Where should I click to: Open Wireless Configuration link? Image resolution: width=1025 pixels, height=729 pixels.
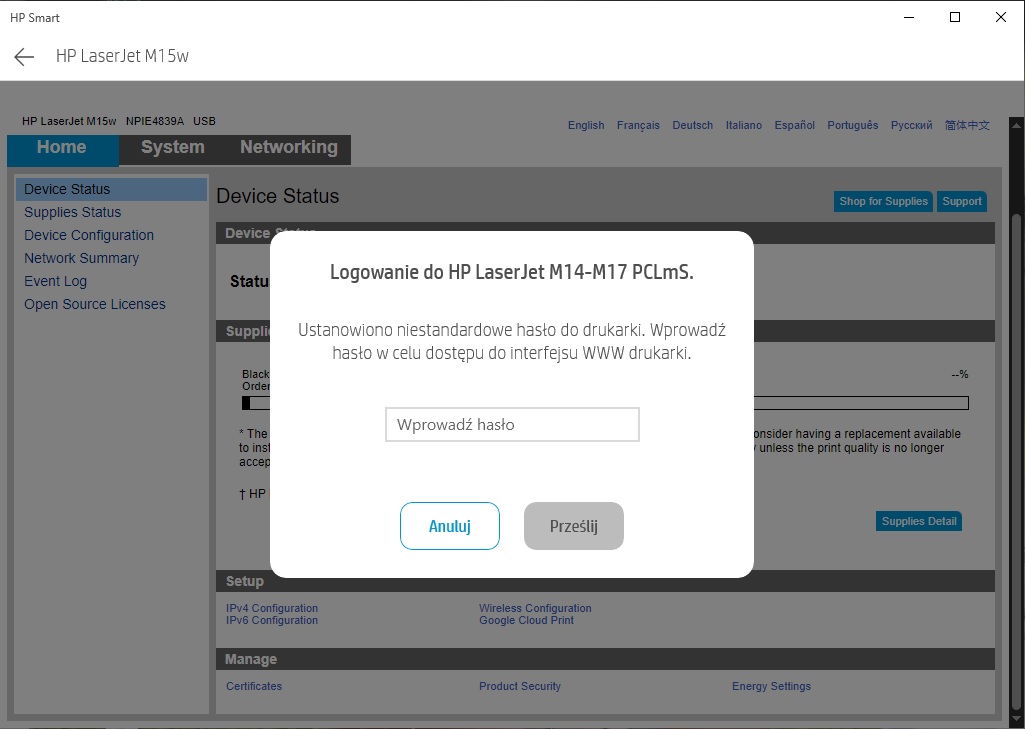(x=535, y=608)
